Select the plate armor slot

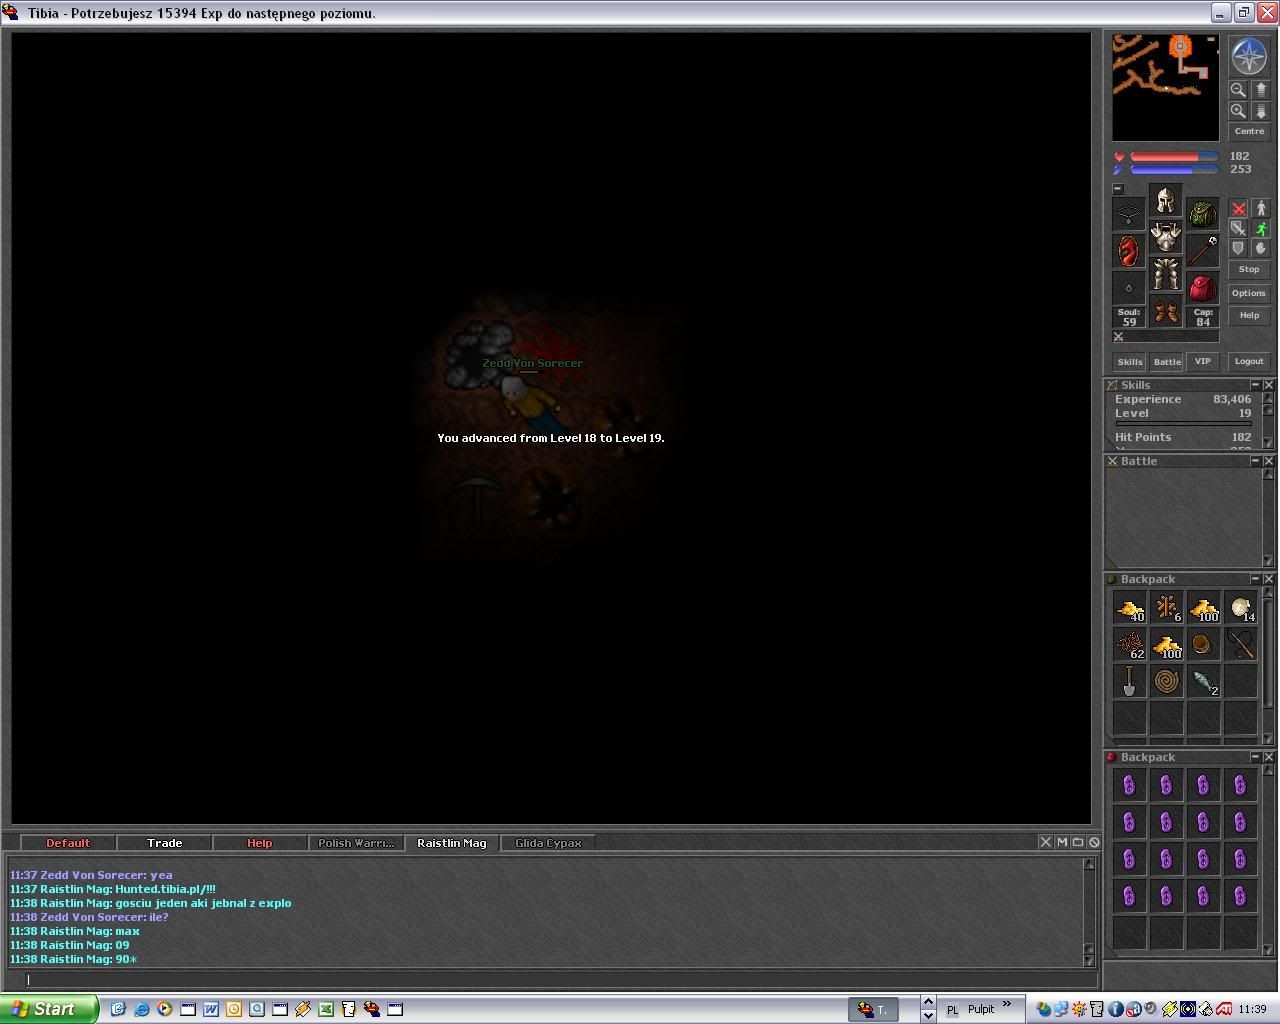coord(1166,237)
